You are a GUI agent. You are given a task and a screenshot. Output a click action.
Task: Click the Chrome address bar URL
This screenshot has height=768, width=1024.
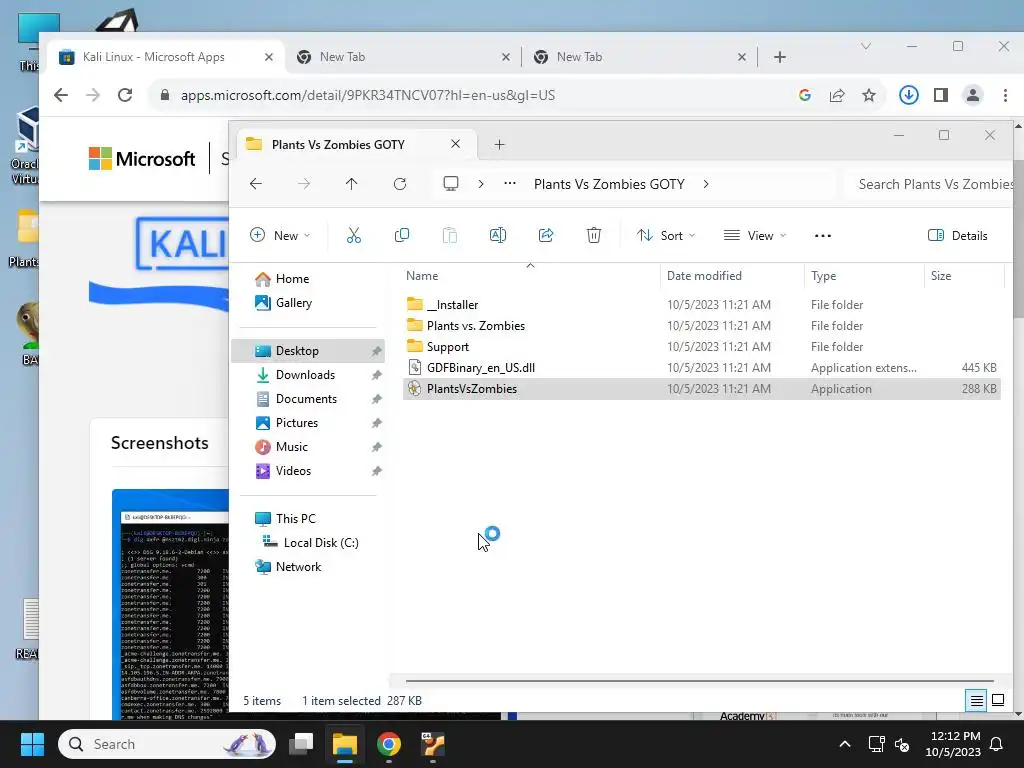[368, 95]
